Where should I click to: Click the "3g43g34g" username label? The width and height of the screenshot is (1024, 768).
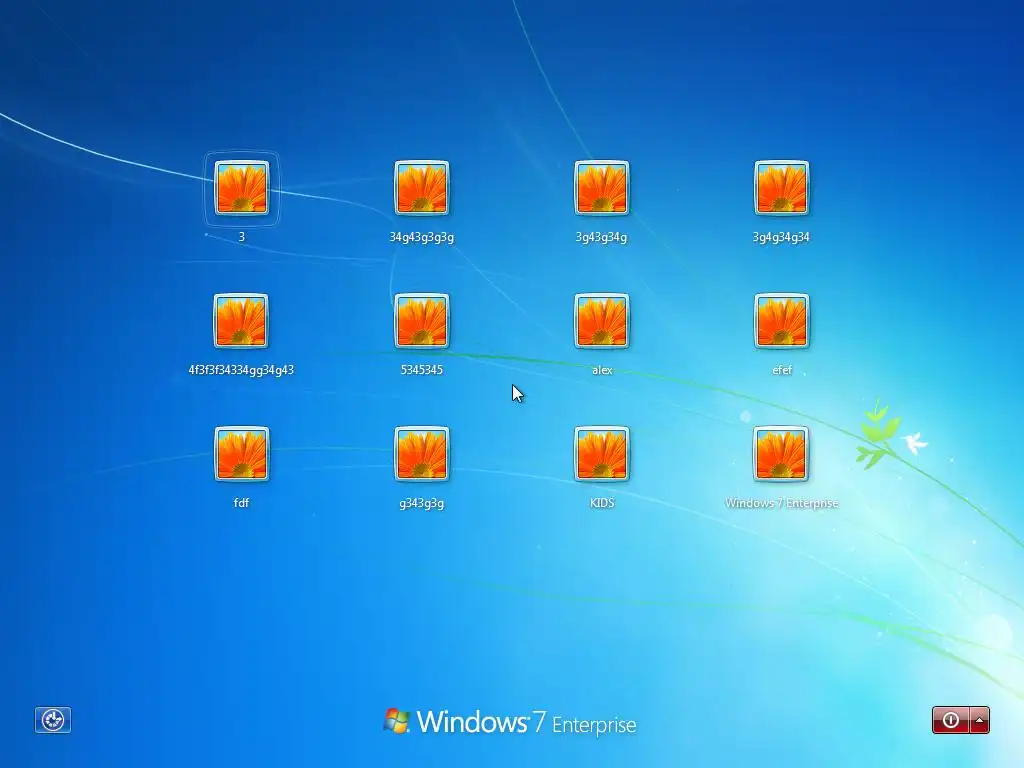(601, 237)
